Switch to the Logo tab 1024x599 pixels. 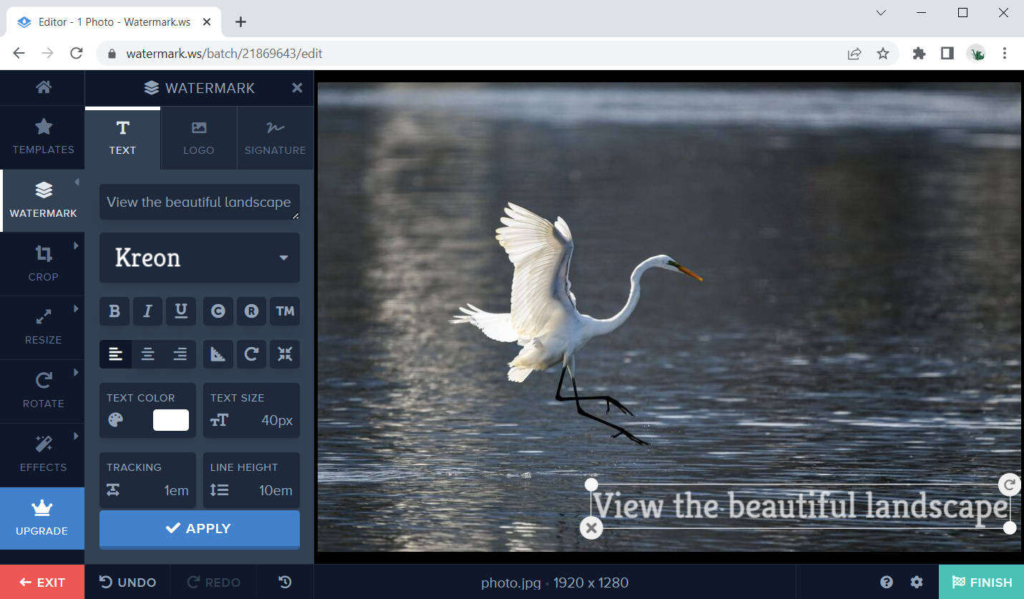[198, 137]
